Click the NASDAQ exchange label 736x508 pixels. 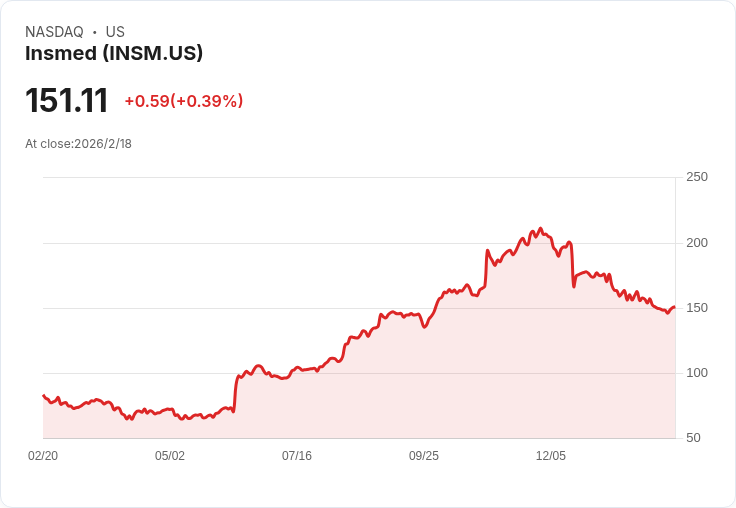click(54, 32)
